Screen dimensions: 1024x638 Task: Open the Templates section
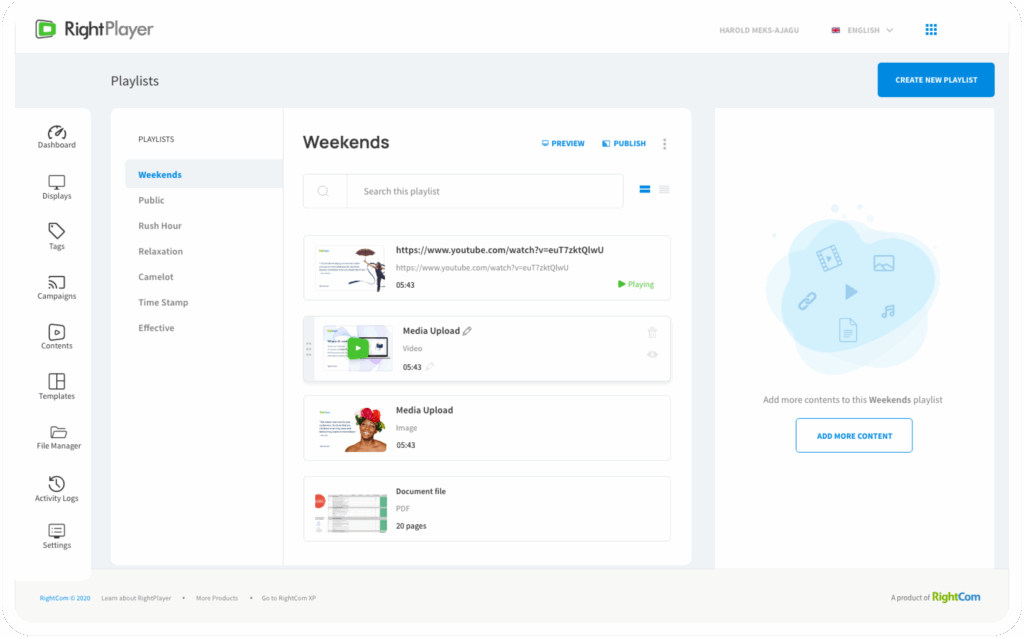click(57, 387)
